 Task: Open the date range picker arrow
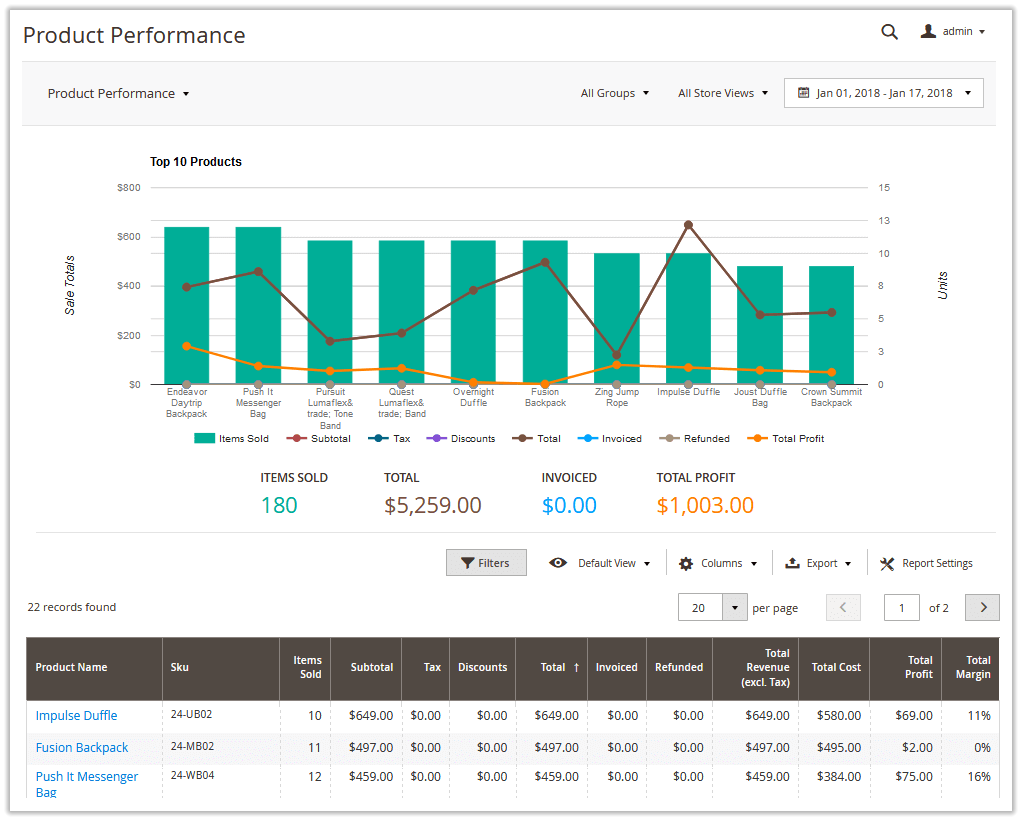968,93
